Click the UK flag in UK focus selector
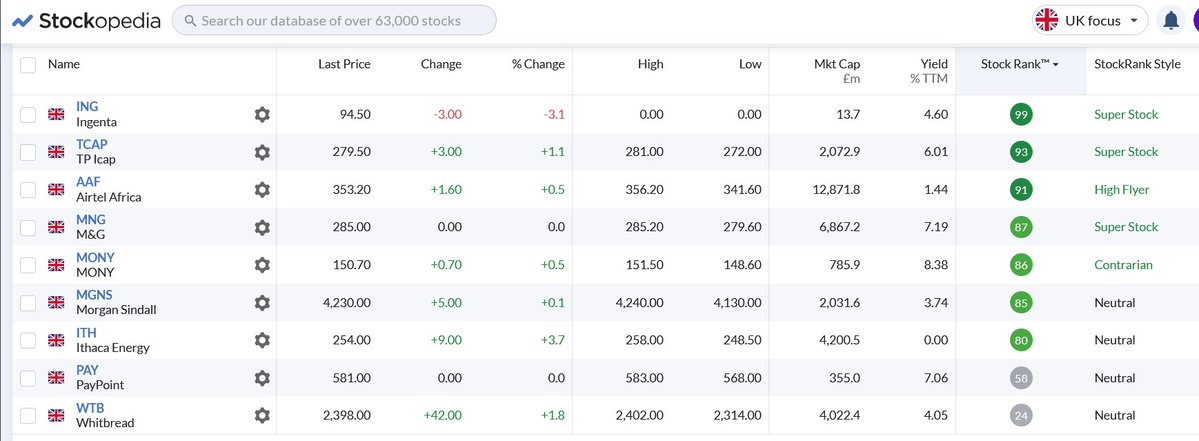 coord(1046,21)
